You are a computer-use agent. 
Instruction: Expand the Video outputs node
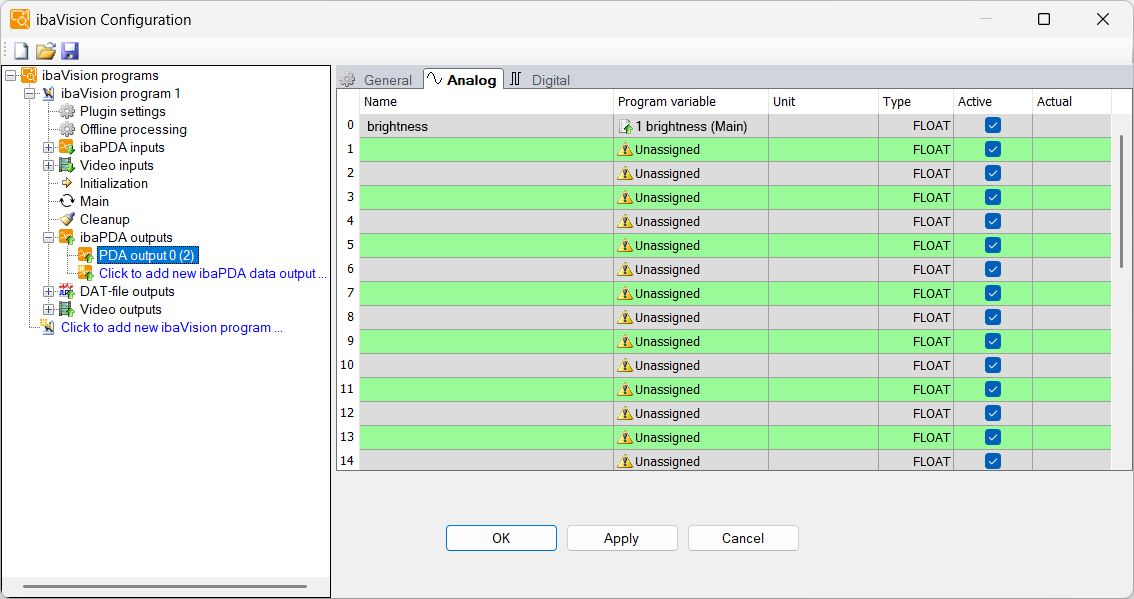click(x=48, y=310)
